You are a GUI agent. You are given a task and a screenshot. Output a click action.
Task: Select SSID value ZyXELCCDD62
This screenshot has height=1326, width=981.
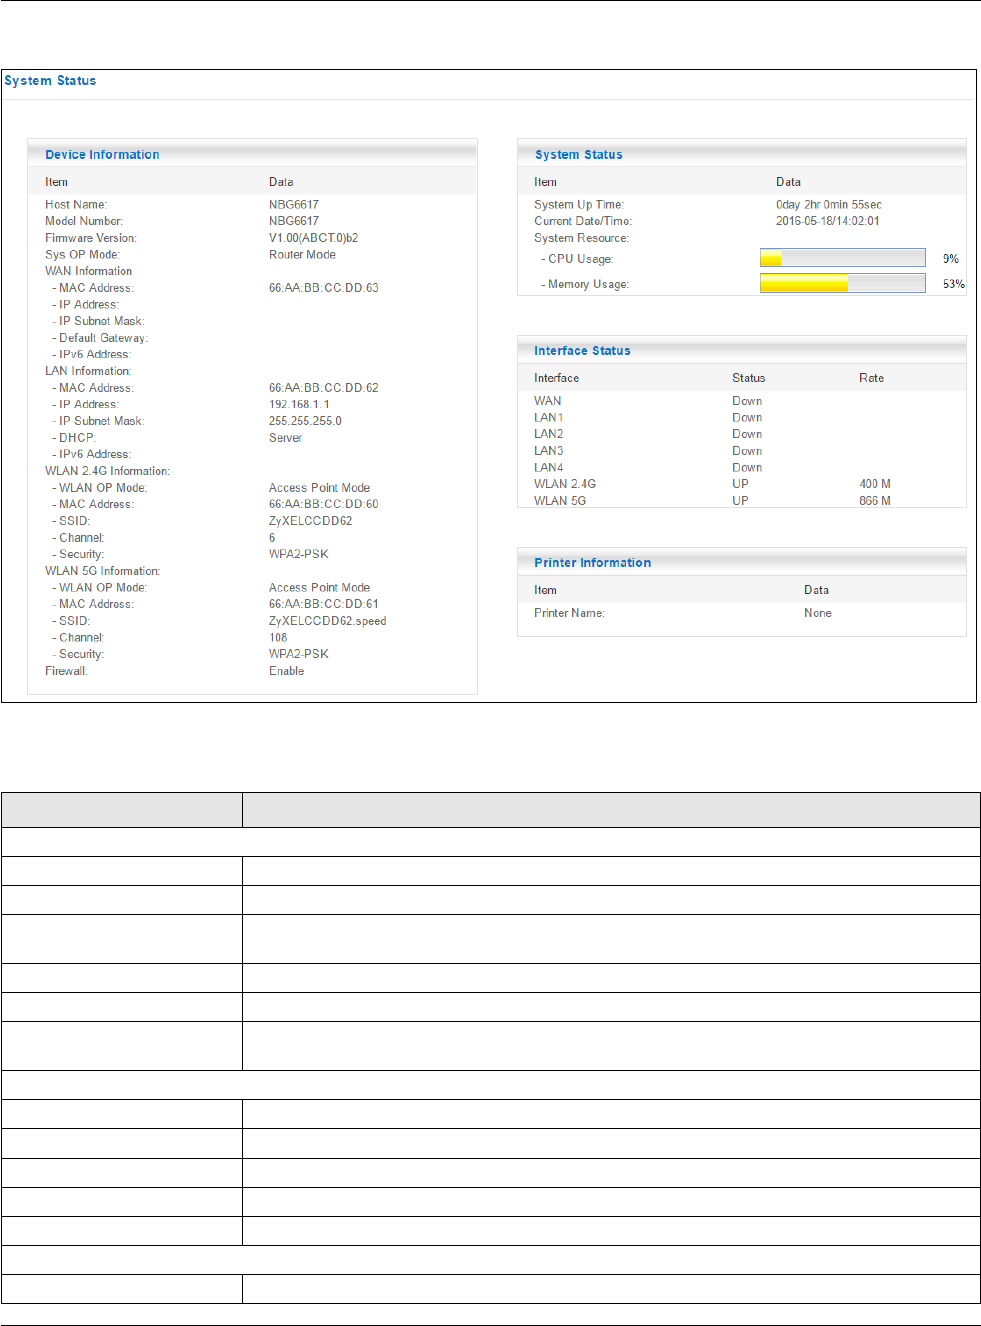pyautogui.click(x=310, y=521)
